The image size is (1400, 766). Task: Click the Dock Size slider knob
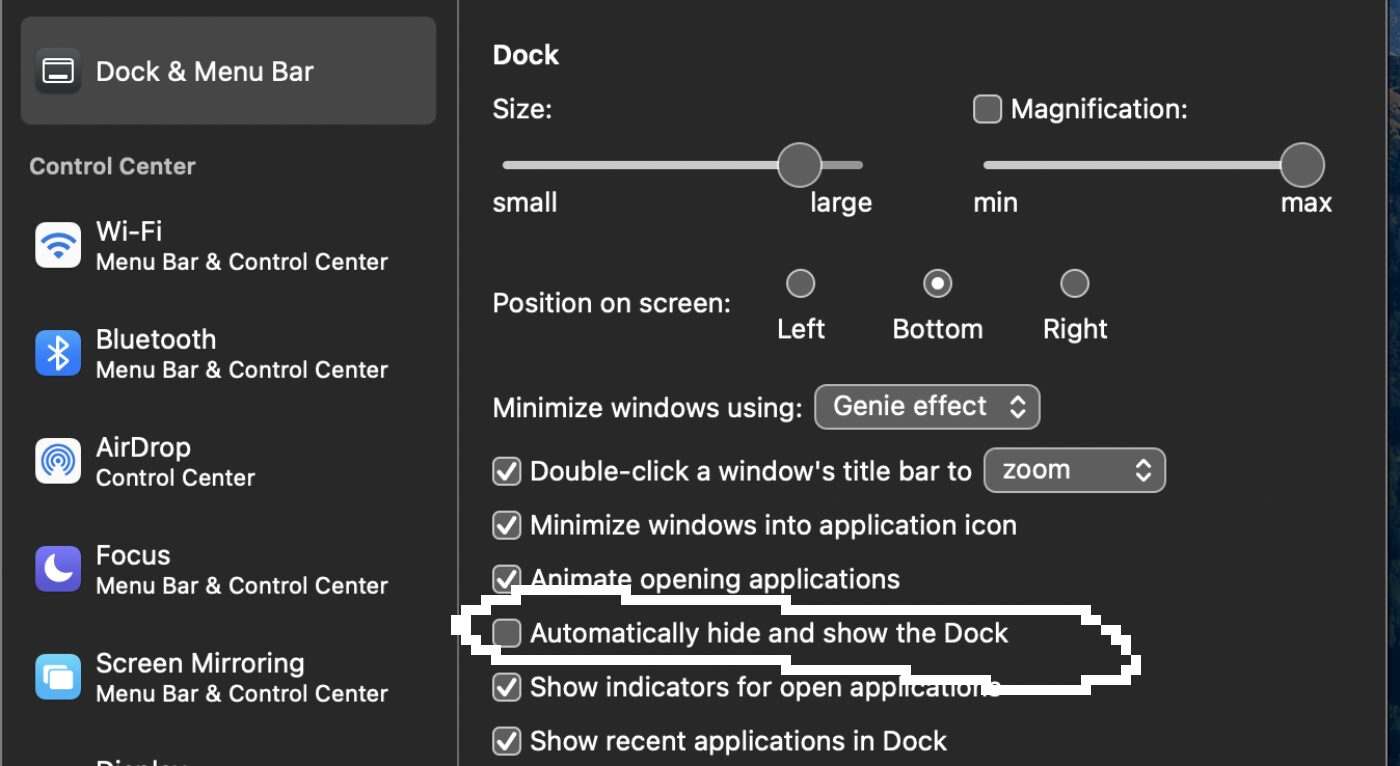click(x=799, y=165)
